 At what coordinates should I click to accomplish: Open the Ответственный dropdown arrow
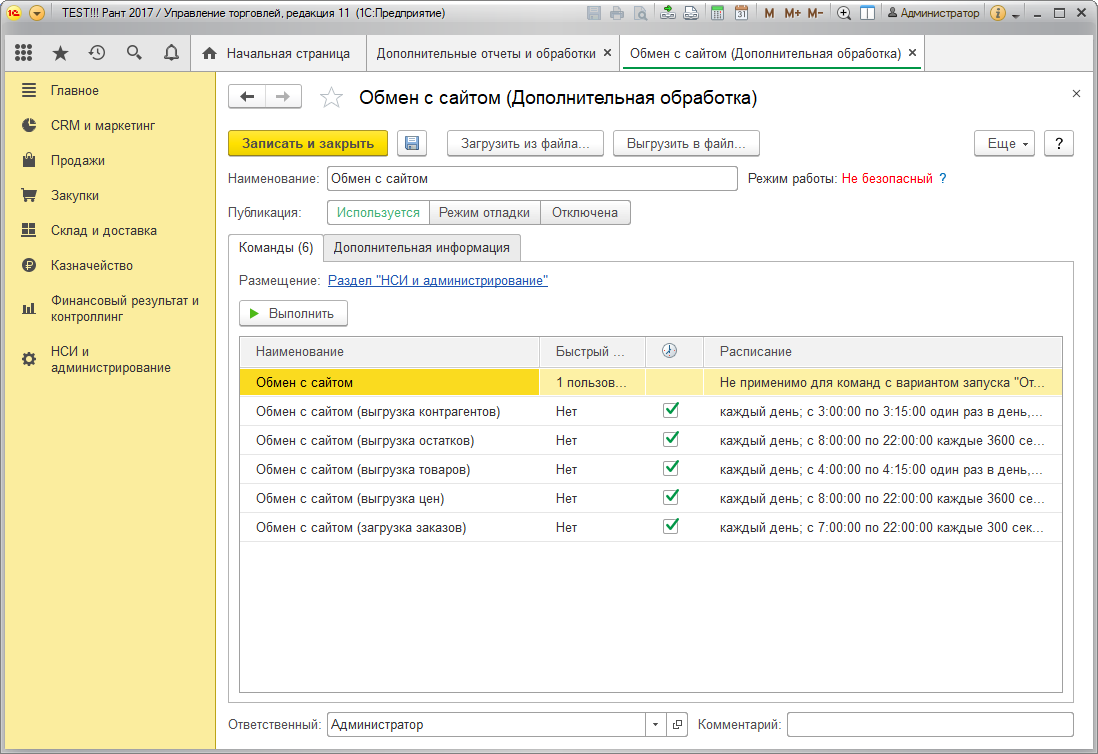tap(655, 725)
